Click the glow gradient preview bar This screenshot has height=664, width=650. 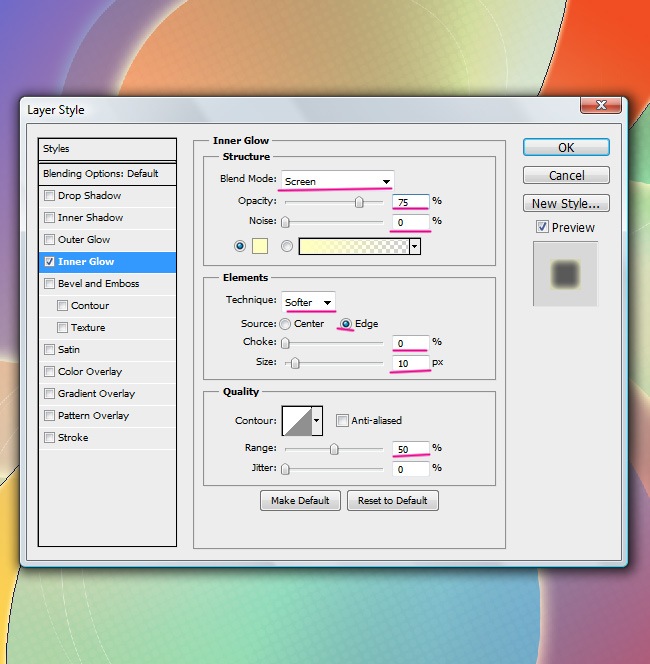[353, 246]
